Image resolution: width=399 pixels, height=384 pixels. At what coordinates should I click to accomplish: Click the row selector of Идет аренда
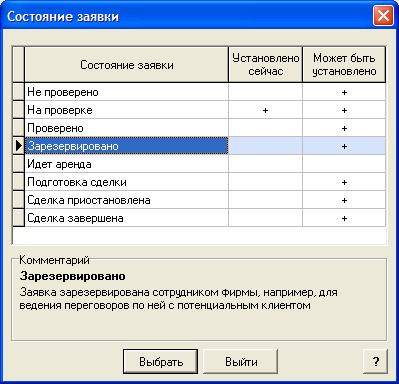click(19, 164)
